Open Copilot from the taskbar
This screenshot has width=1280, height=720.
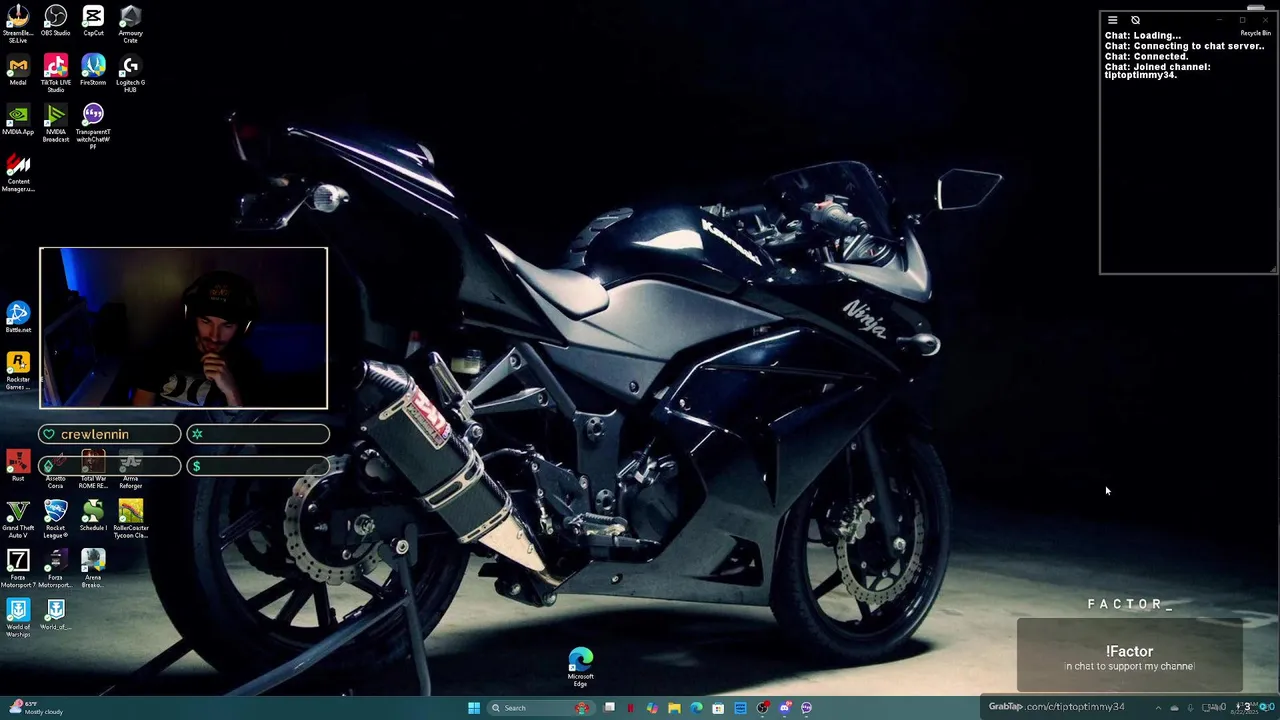pos(652,708)
